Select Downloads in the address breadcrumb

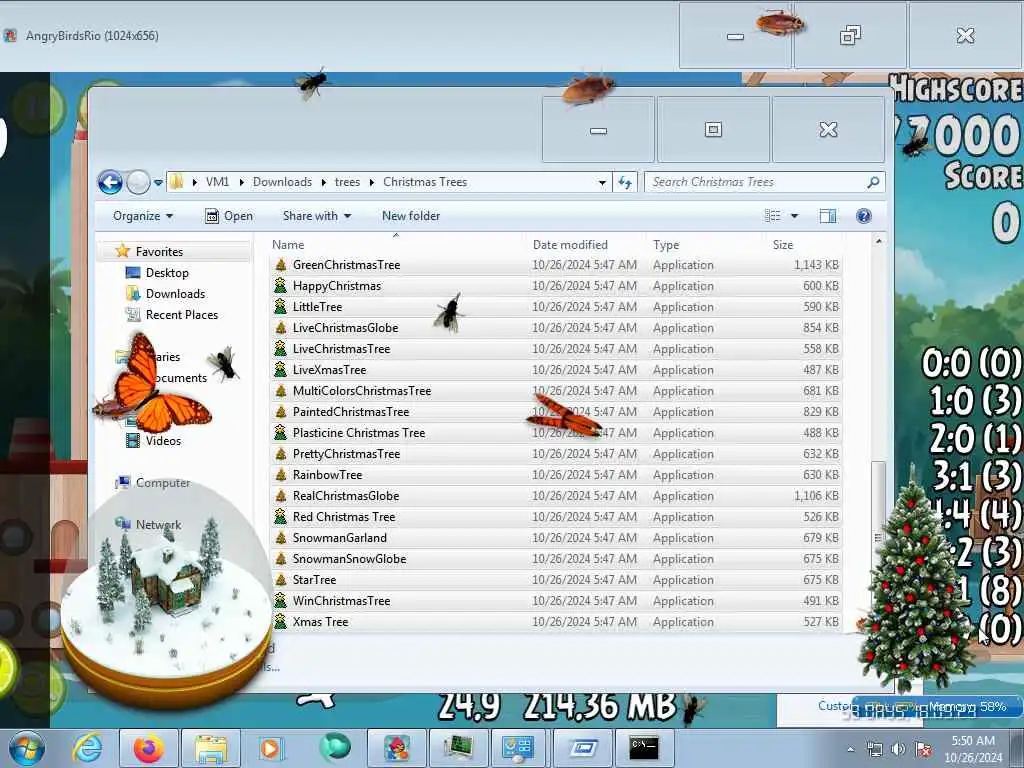(282, 182)
